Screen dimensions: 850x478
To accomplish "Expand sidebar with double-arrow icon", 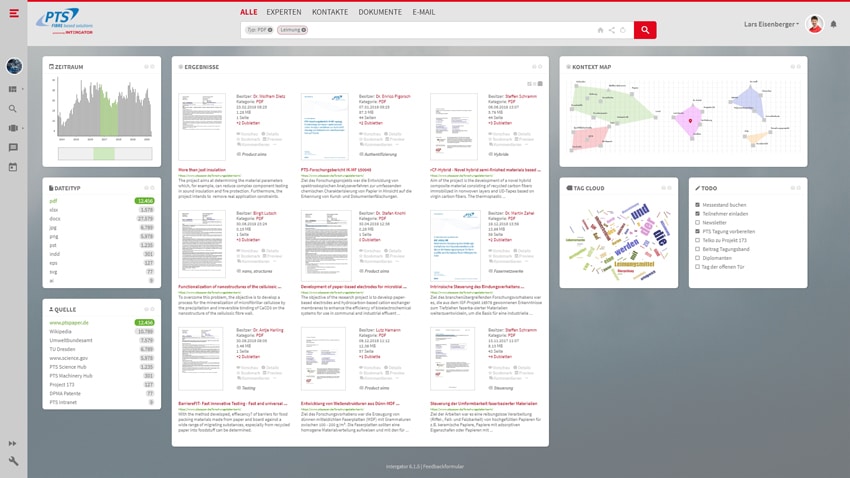I will point(13,443).
